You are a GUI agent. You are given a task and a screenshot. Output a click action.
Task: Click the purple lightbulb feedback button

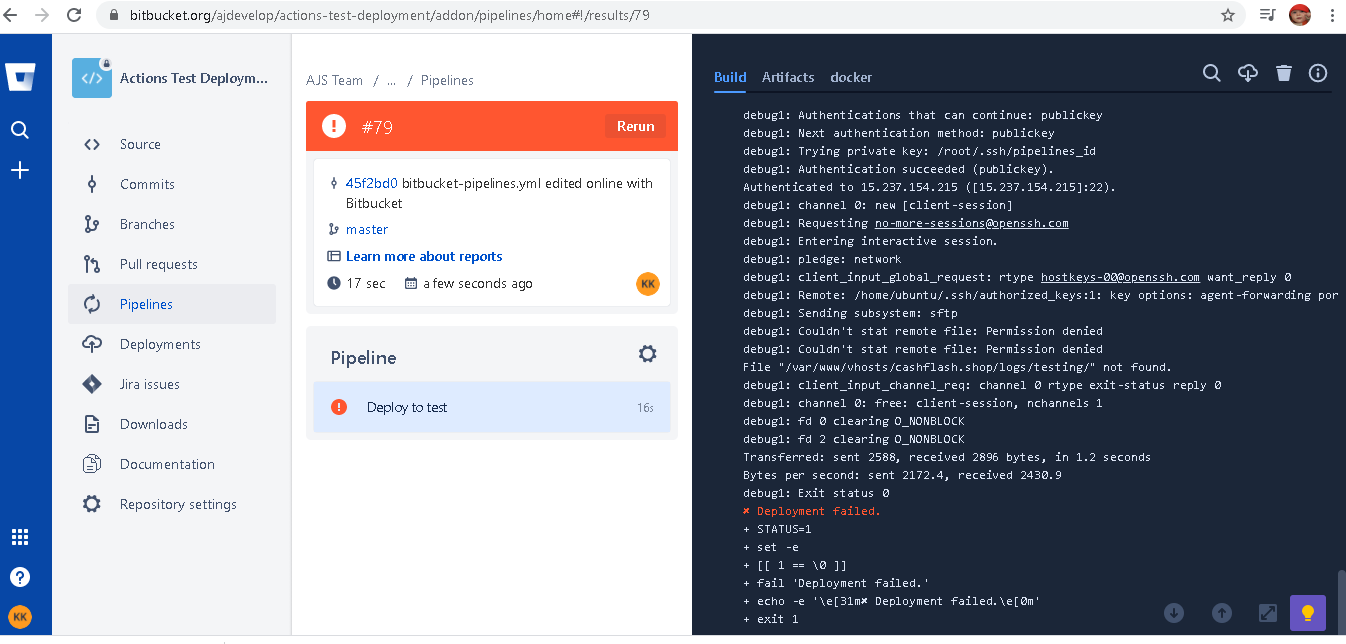coord(1308,612)
